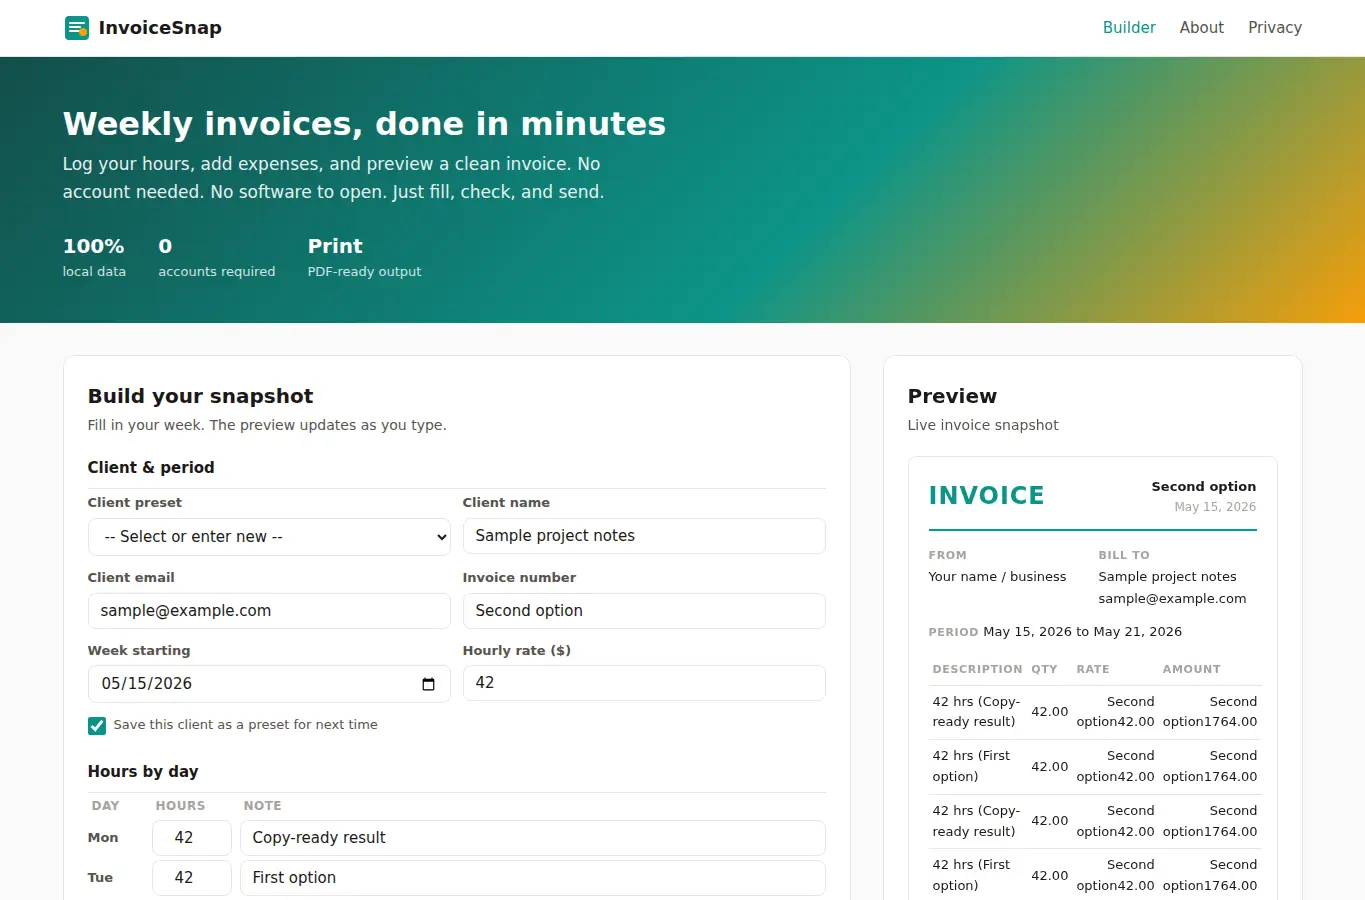Open the Privacy page link
This screenshot has height=900, width=1365.
pyautogui.click(x=1275, y=28)
